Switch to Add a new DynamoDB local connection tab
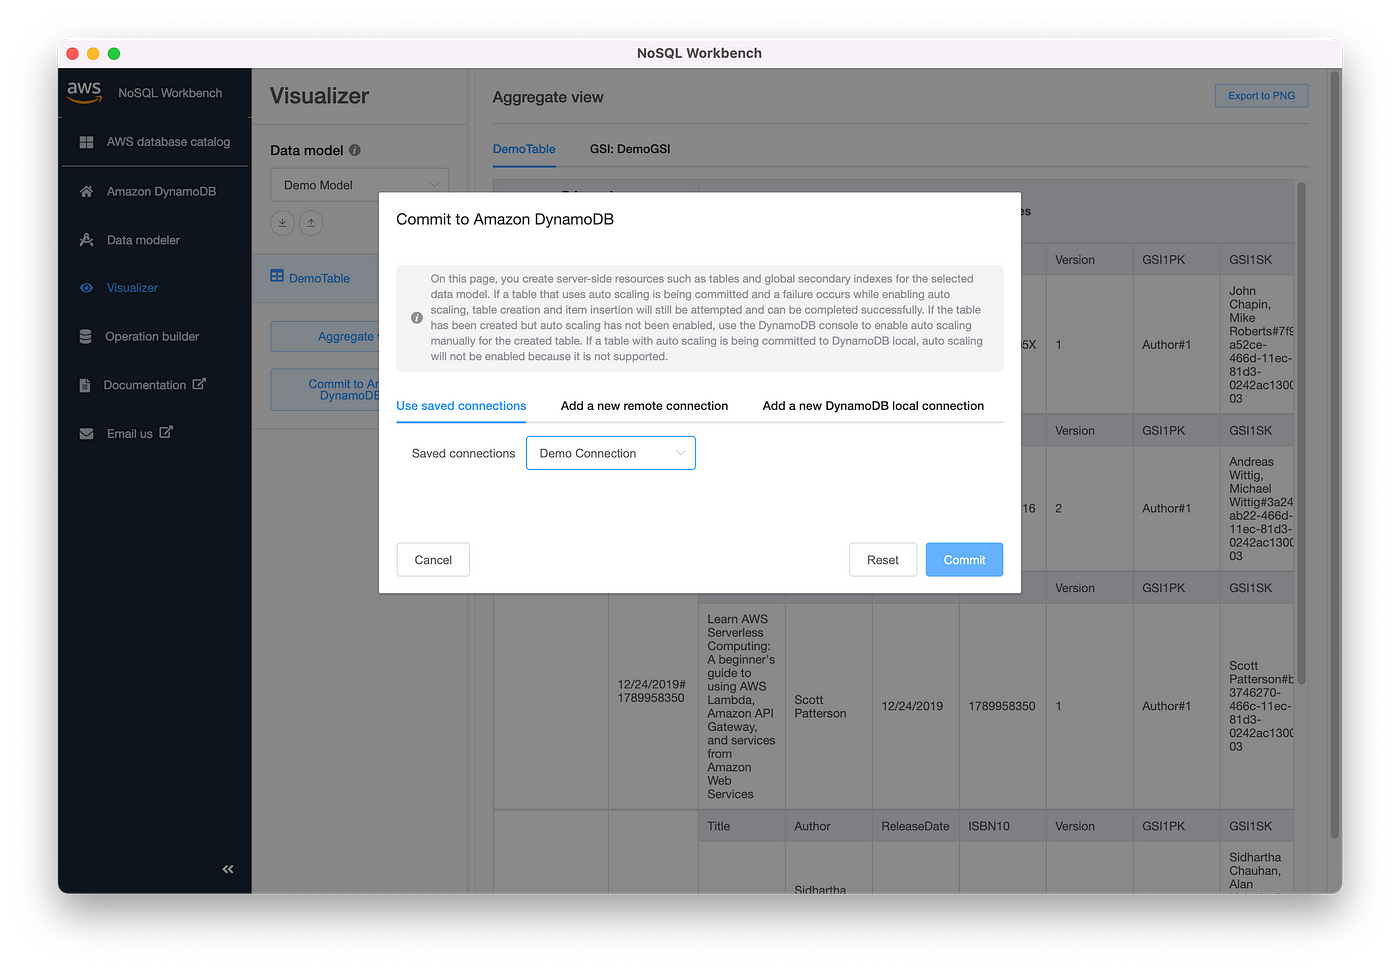 873,406
